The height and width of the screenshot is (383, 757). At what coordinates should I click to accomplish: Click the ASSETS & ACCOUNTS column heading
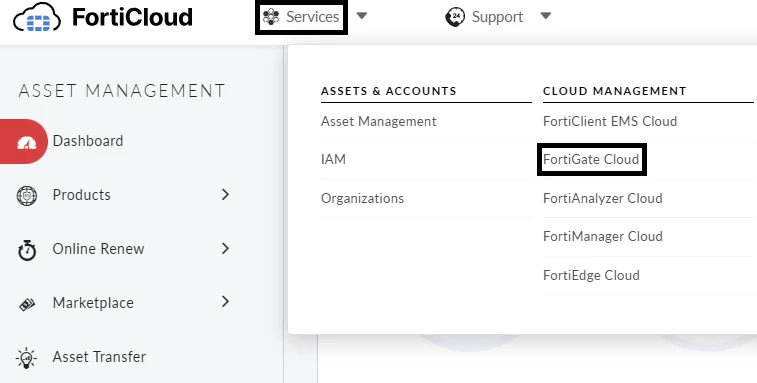coord(389,91)
